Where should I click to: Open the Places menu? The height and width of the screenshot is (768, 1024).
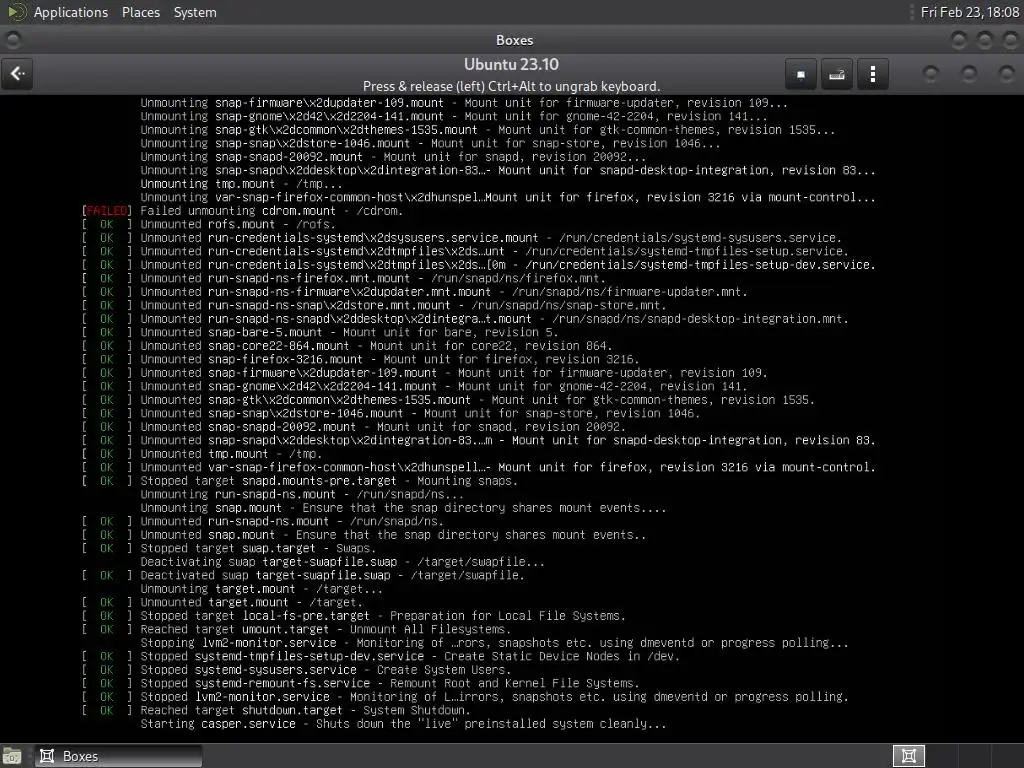pyautogui.click(x=140, y=12)
